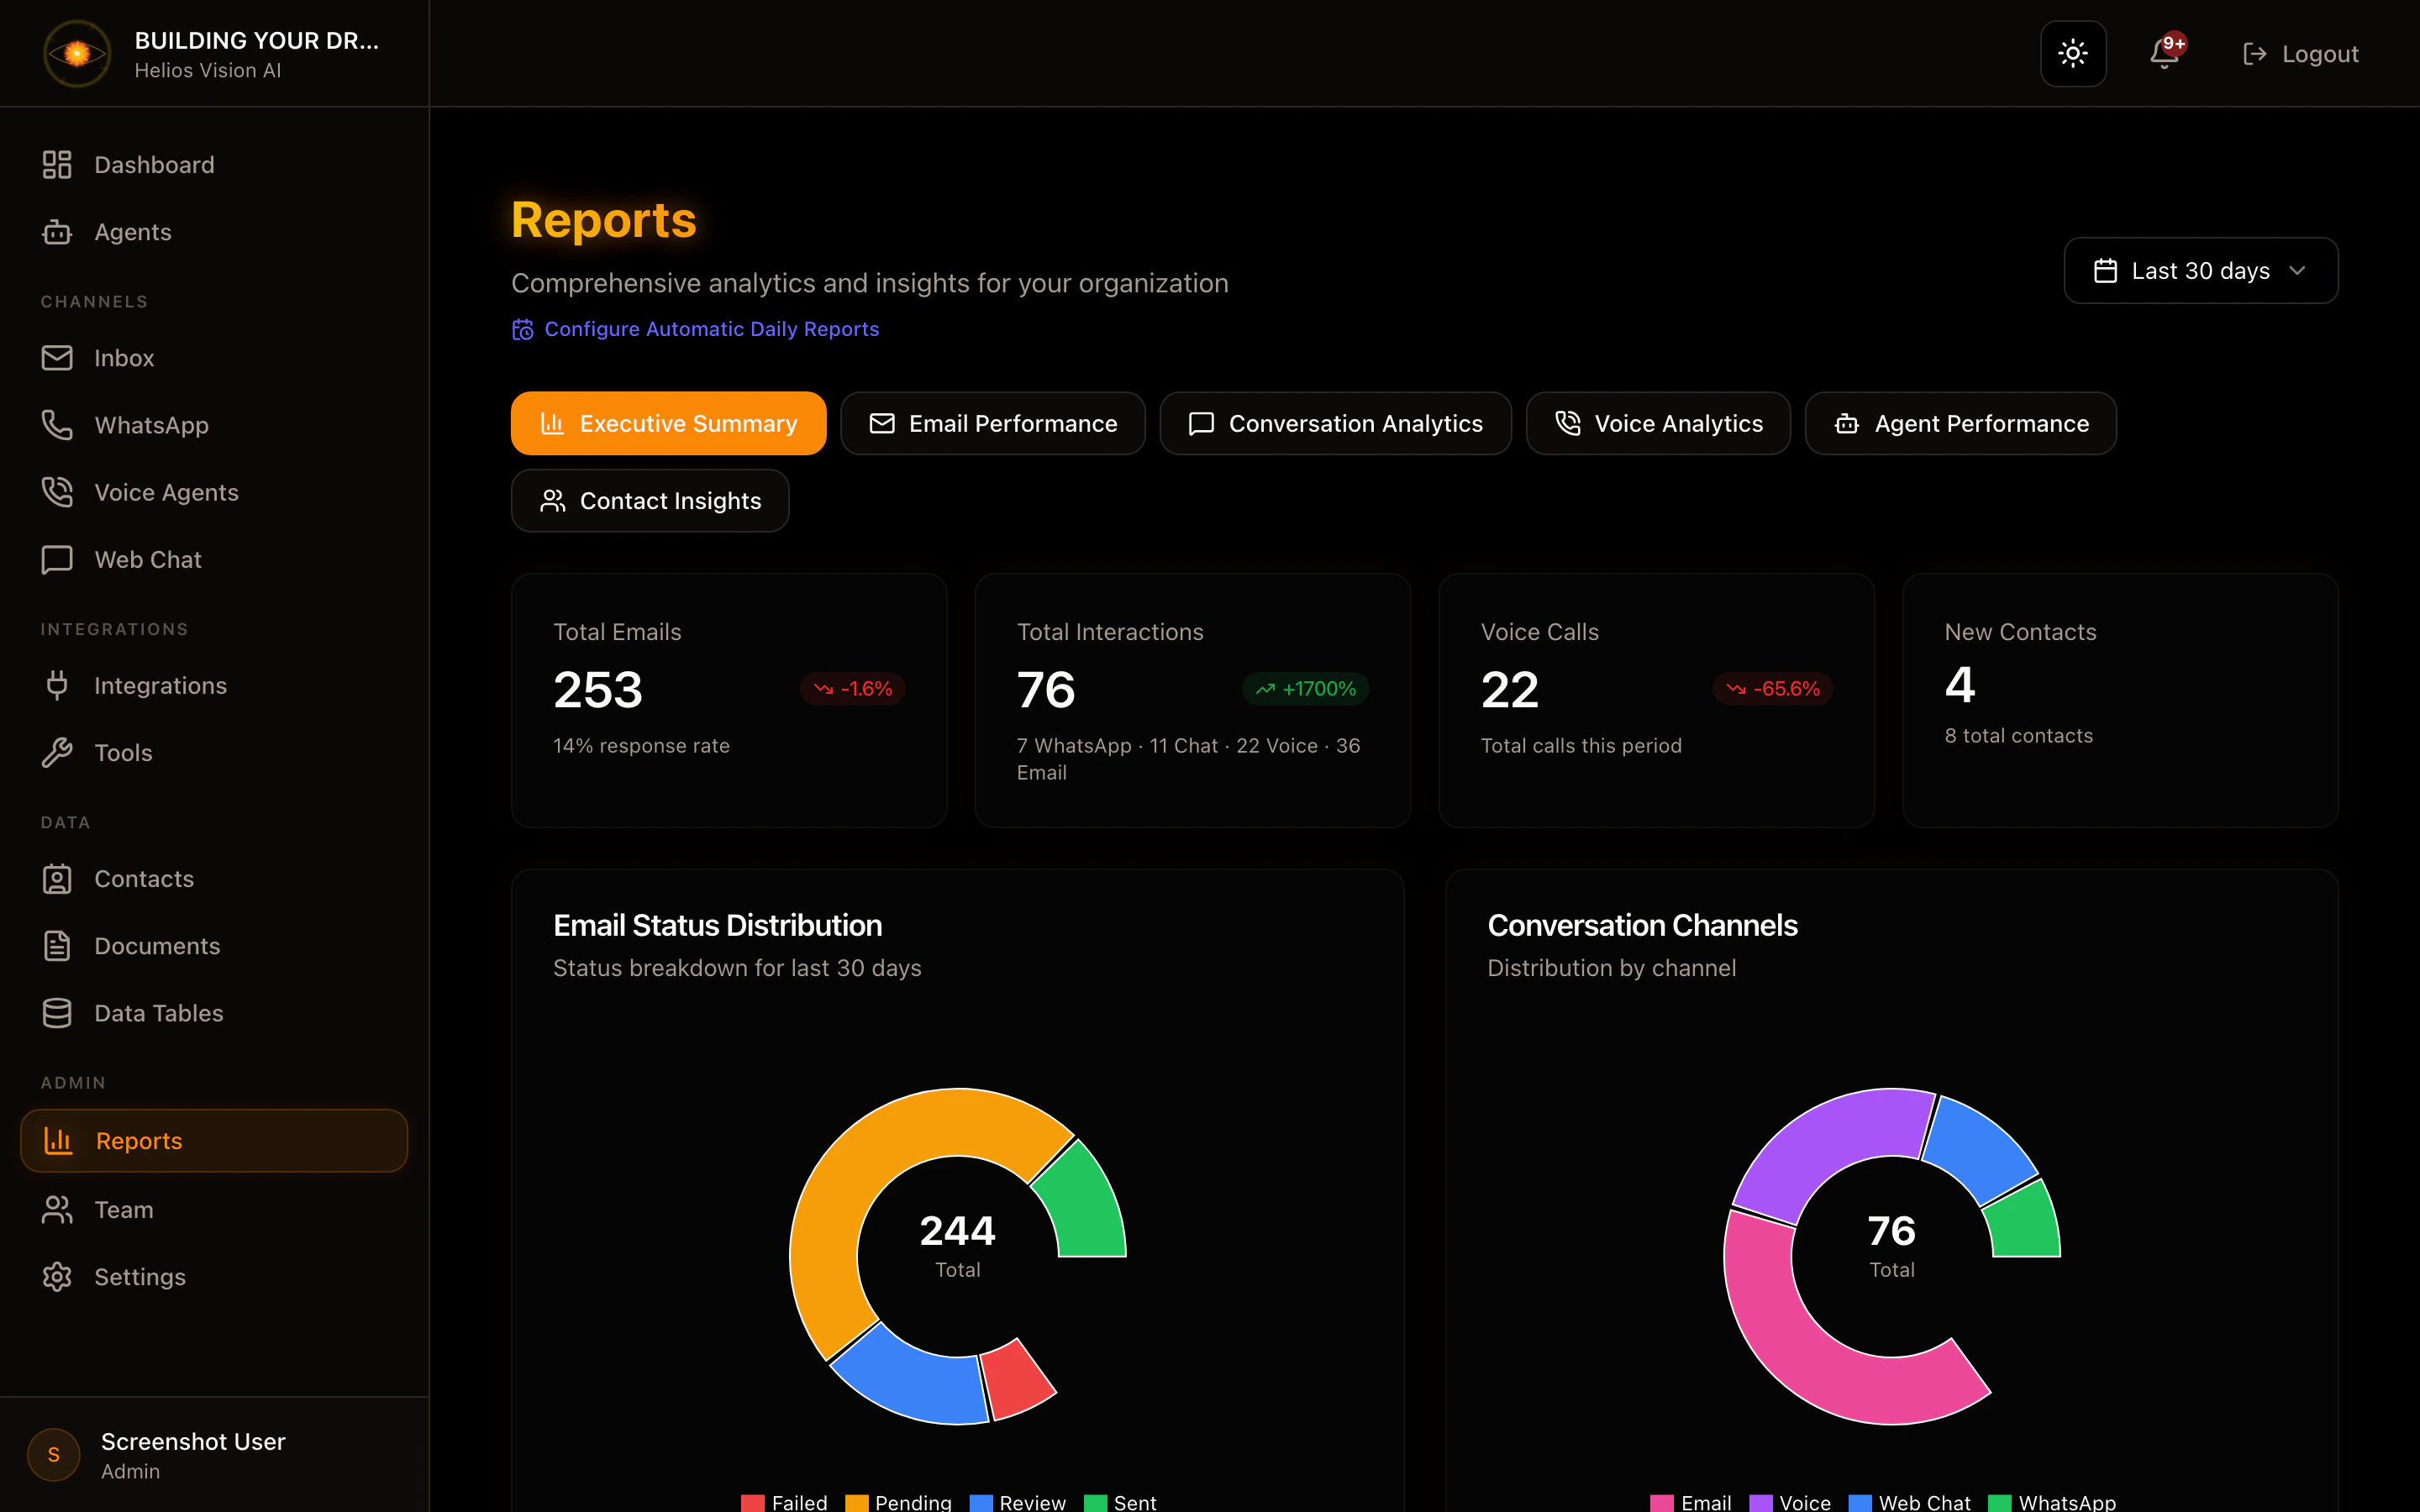Viewport: 2420px width, 1512px height.
Task: Switch to the Voice Analytics tab
Action: point(1657,423)
